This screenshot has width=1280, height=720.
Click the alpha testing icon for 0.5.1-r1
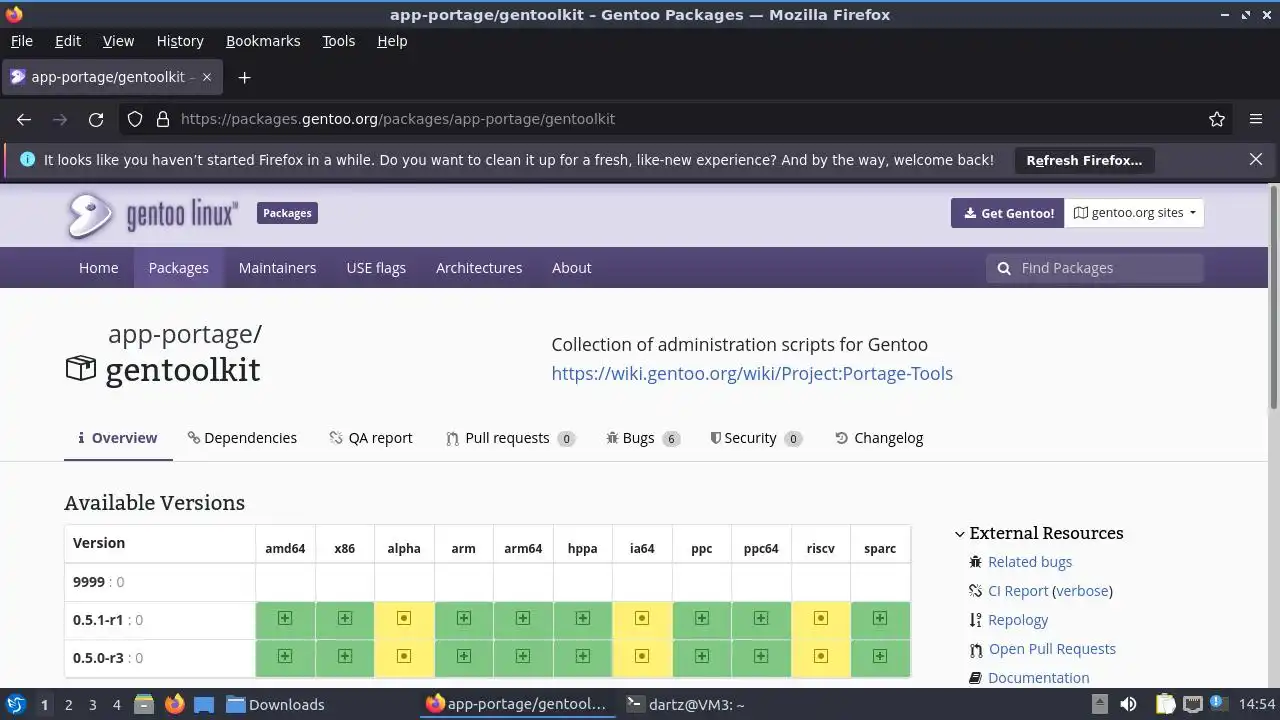tap(404, 619)
